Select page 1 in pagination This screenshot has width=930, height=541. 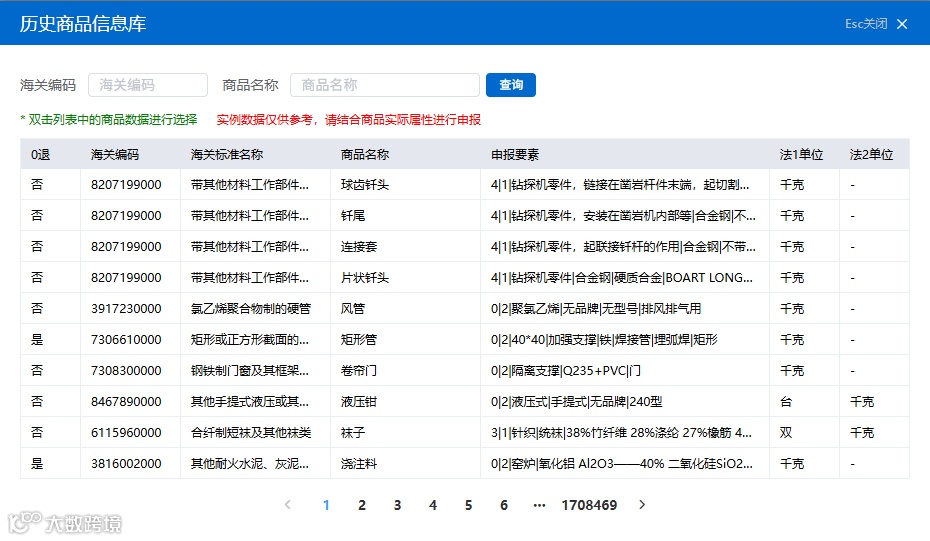(326, 505)
